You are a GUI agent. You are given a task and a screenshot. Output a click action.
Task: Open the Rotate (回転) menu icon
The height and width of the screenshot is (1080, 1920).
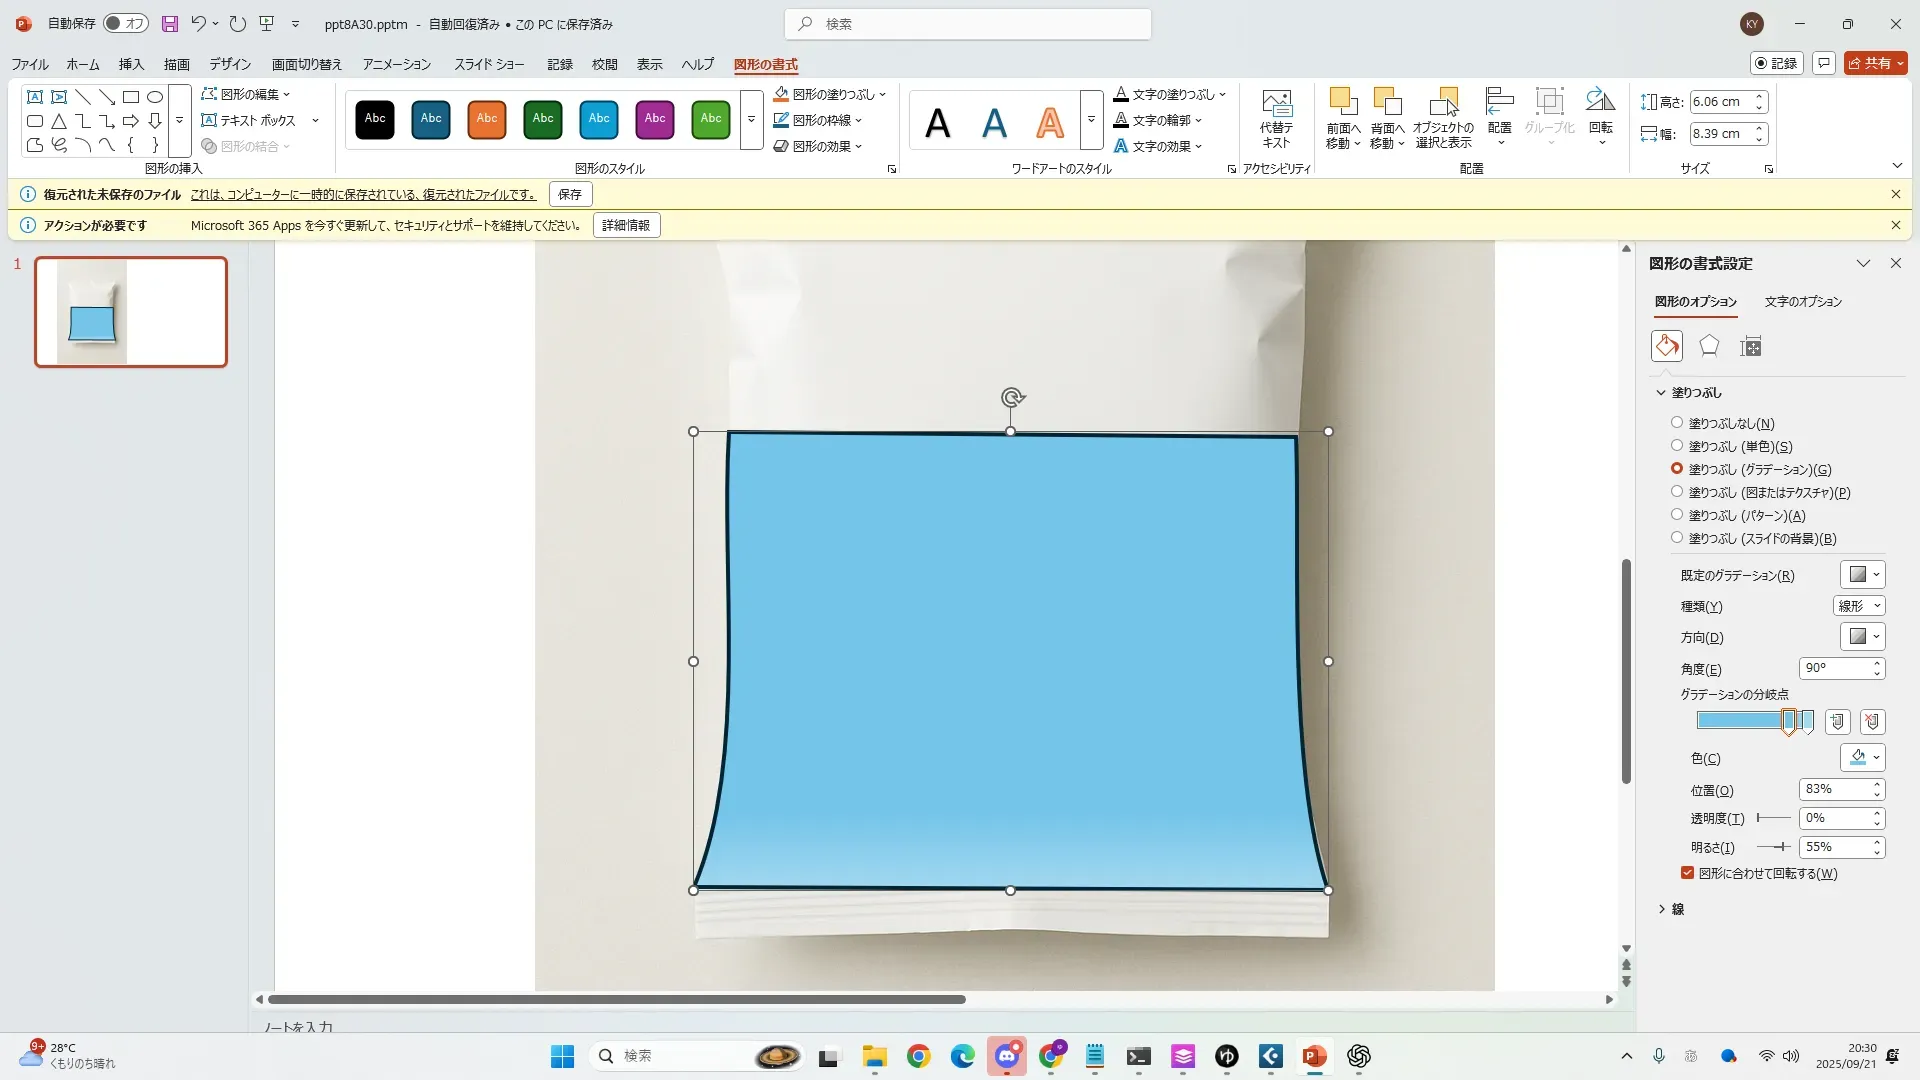pyautogui.click(x=1600, y=118)
